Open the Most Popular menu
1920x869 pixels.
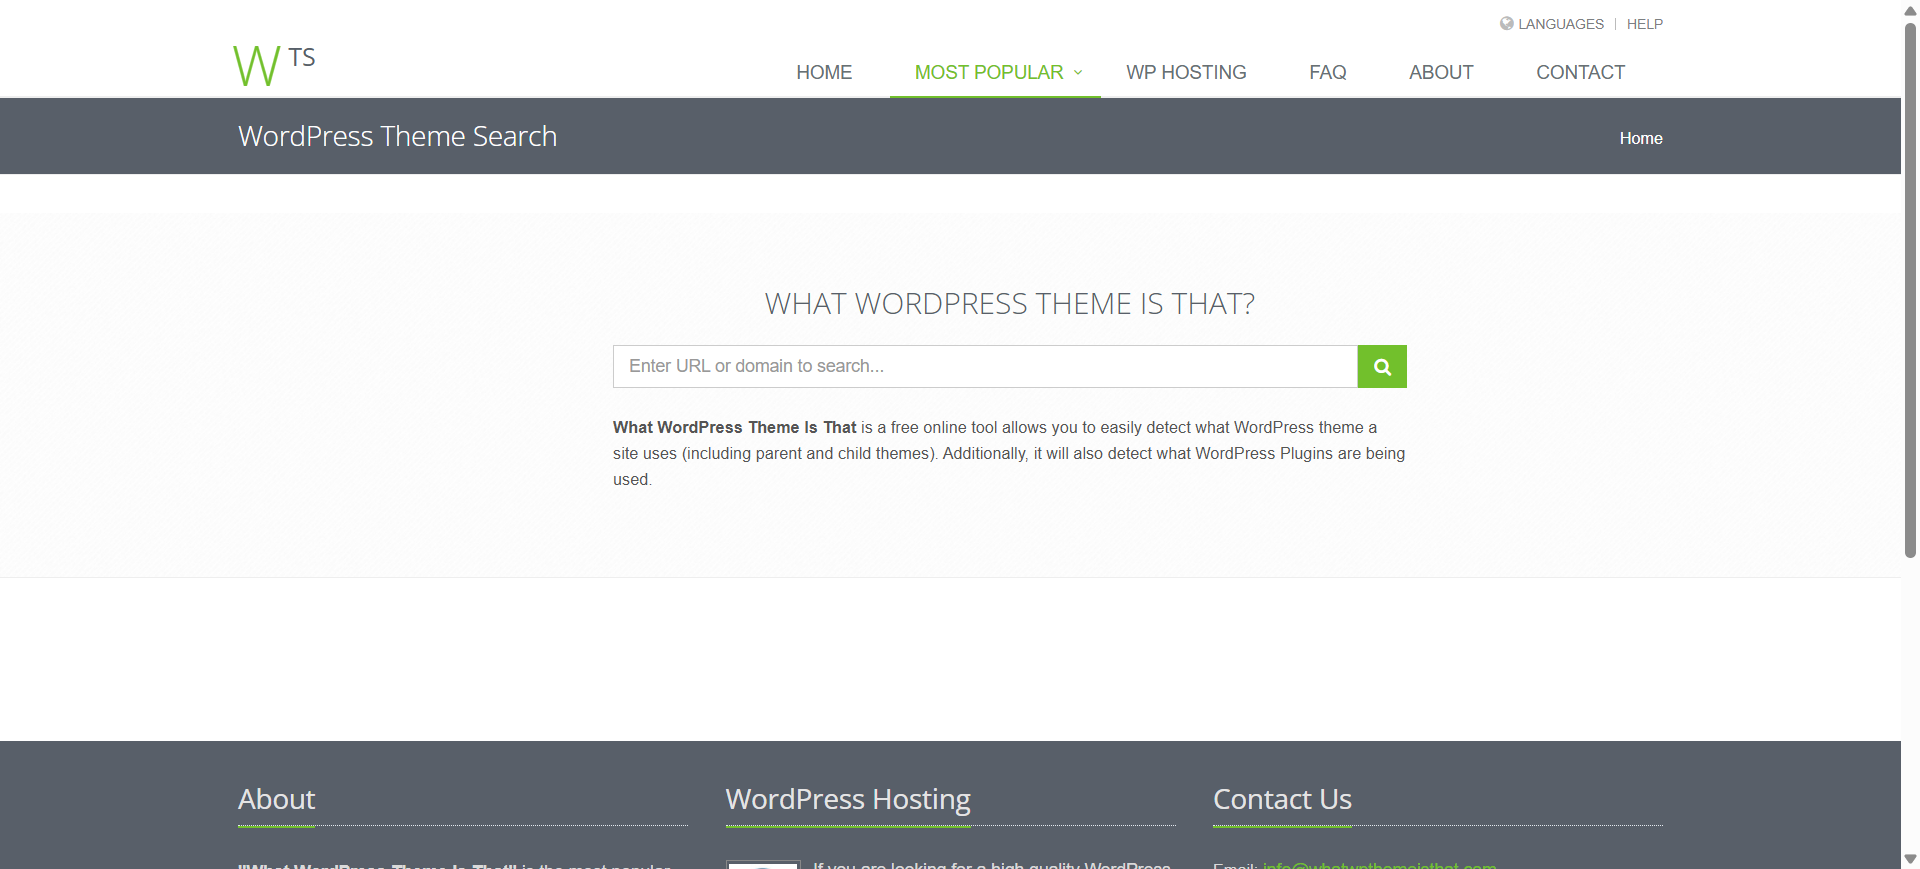tap(988, 73)
